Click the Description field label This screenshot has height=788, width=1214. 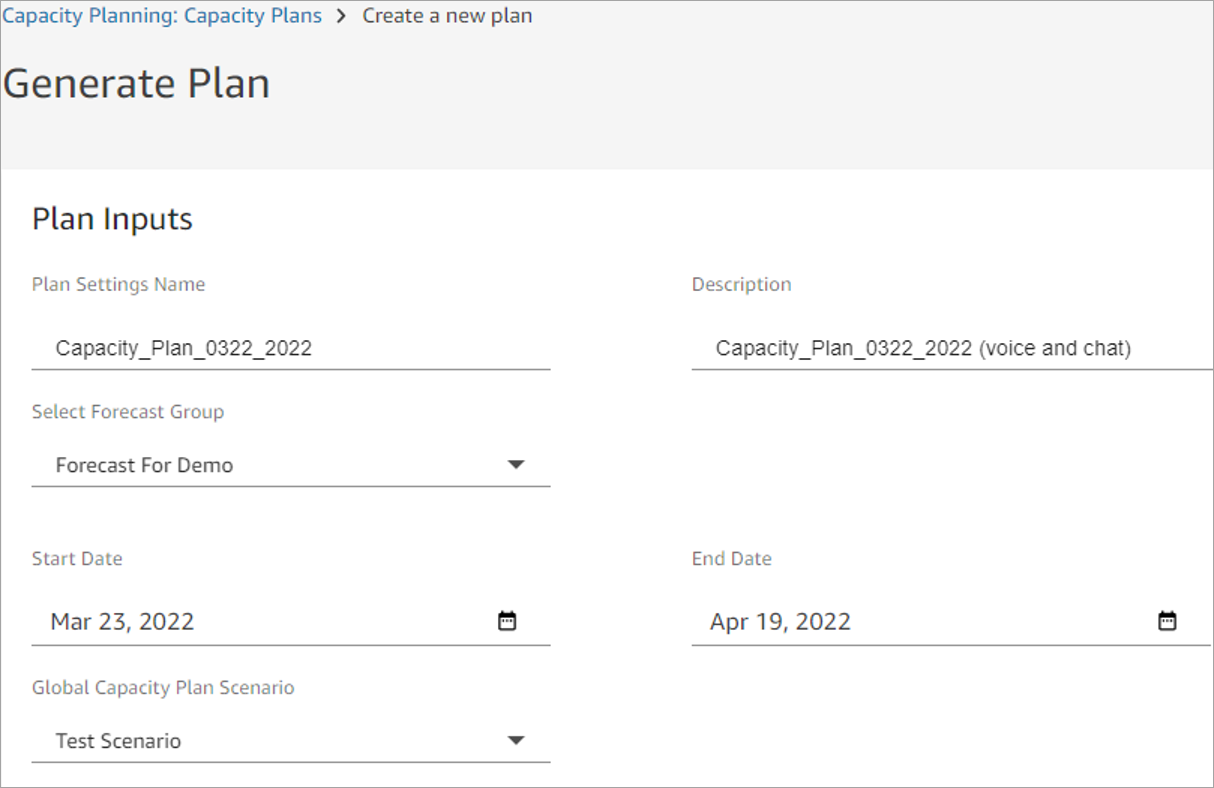tap(741, 284)
